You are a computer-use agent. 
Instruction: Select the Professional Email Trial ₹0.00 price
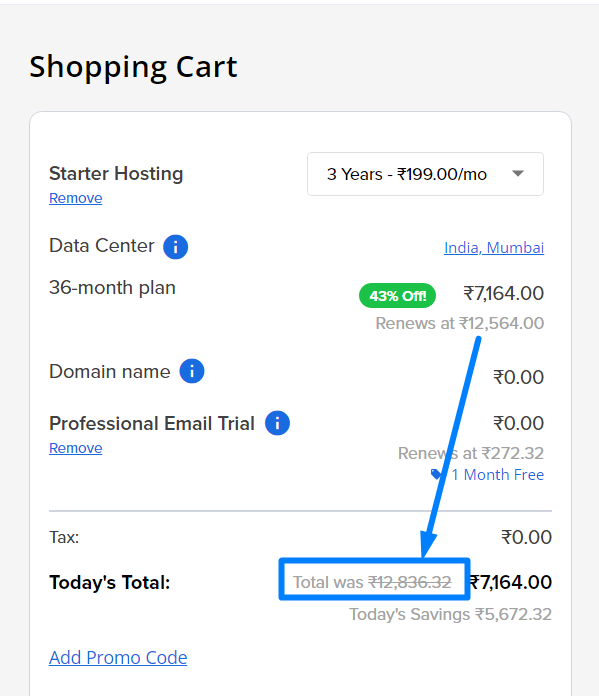pos(519,423)
